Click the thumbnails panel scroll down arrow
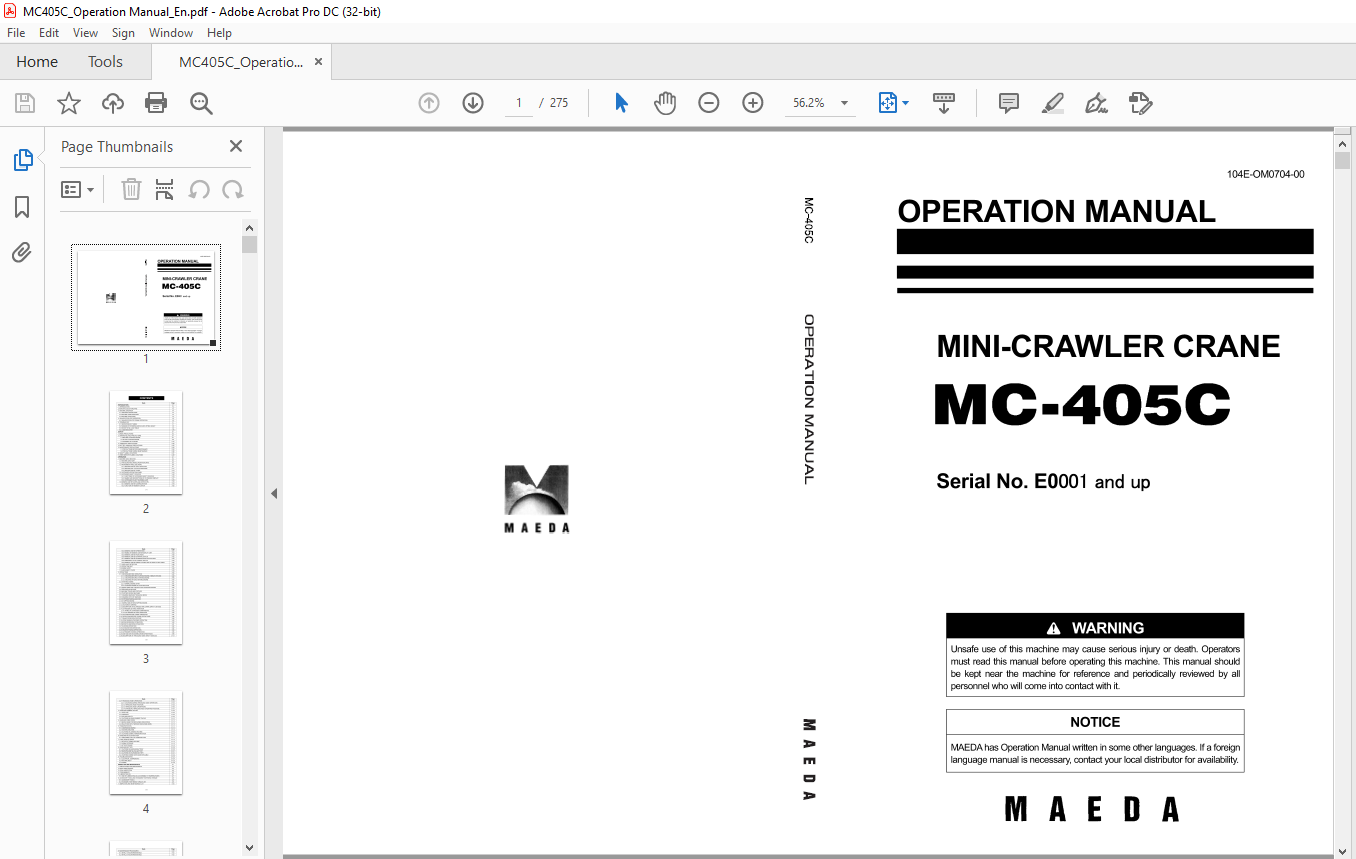The height and width of the screenshot is (859, 1356). [x=250, y=848]
